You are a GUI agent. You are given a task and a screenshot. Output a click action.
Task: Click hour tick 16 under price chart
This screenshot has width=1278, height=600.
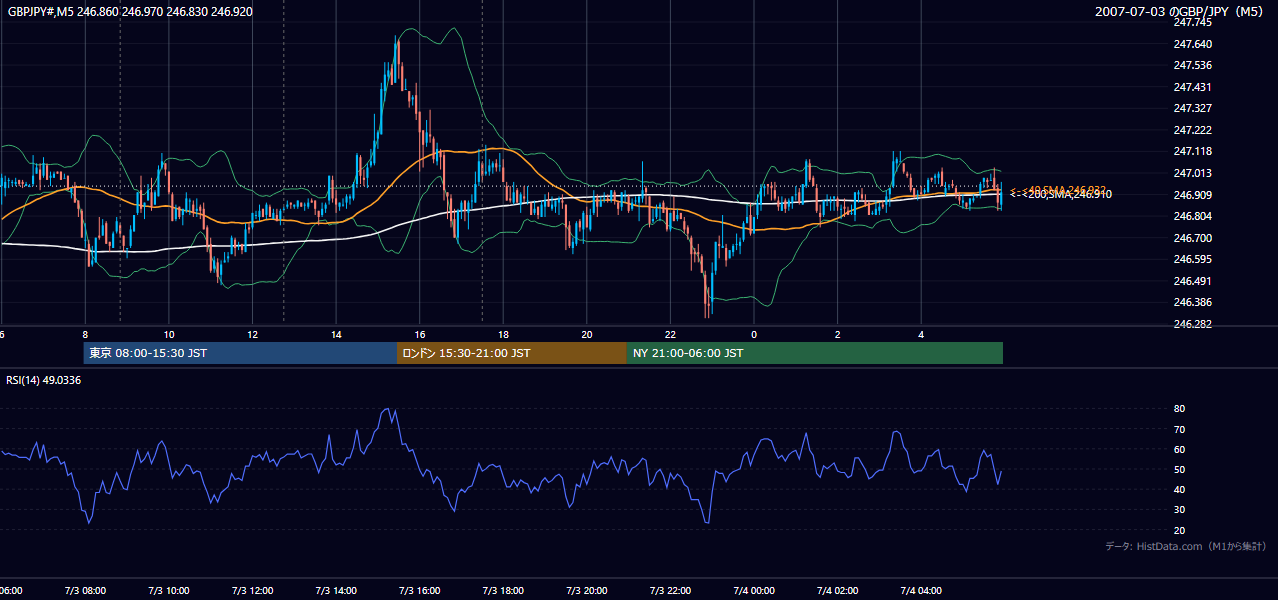pos(420,335)
